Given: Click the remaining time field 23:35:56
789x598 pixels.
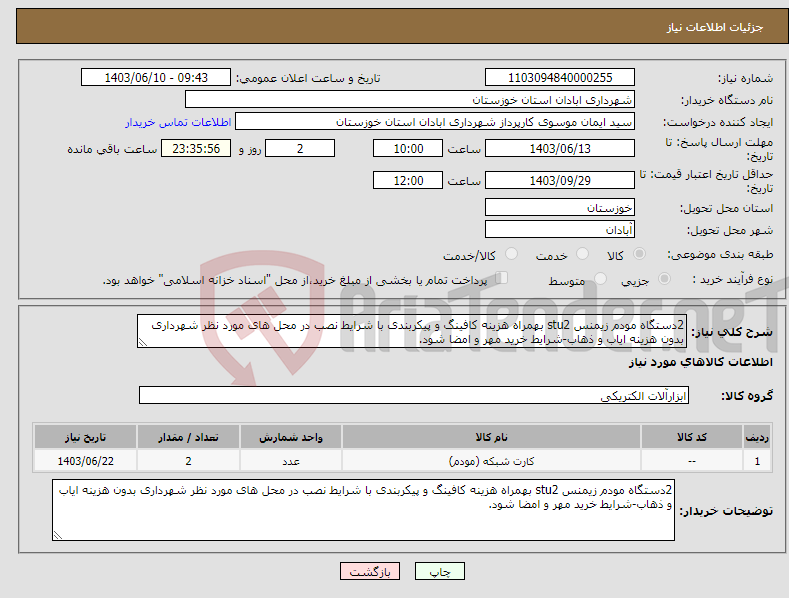Looking at the screenshot, I should [196, 148].
